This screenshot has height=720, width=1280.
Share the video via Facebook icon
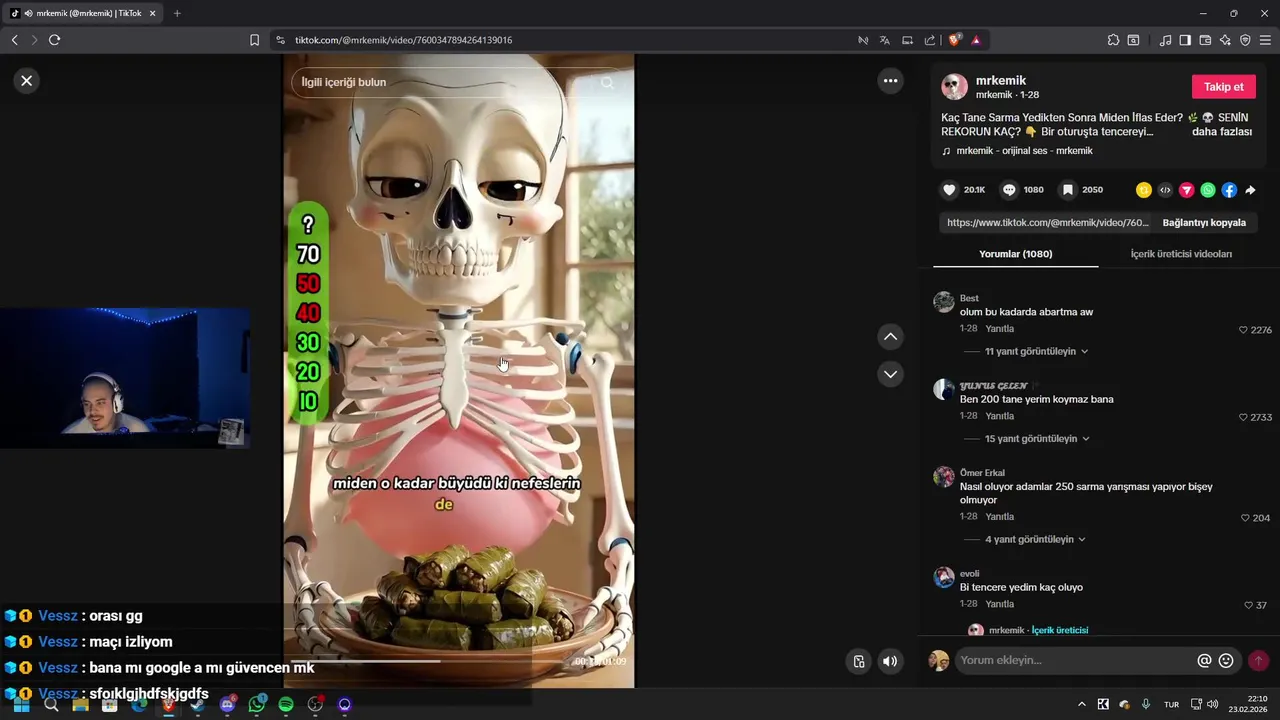coord(1229,190)
